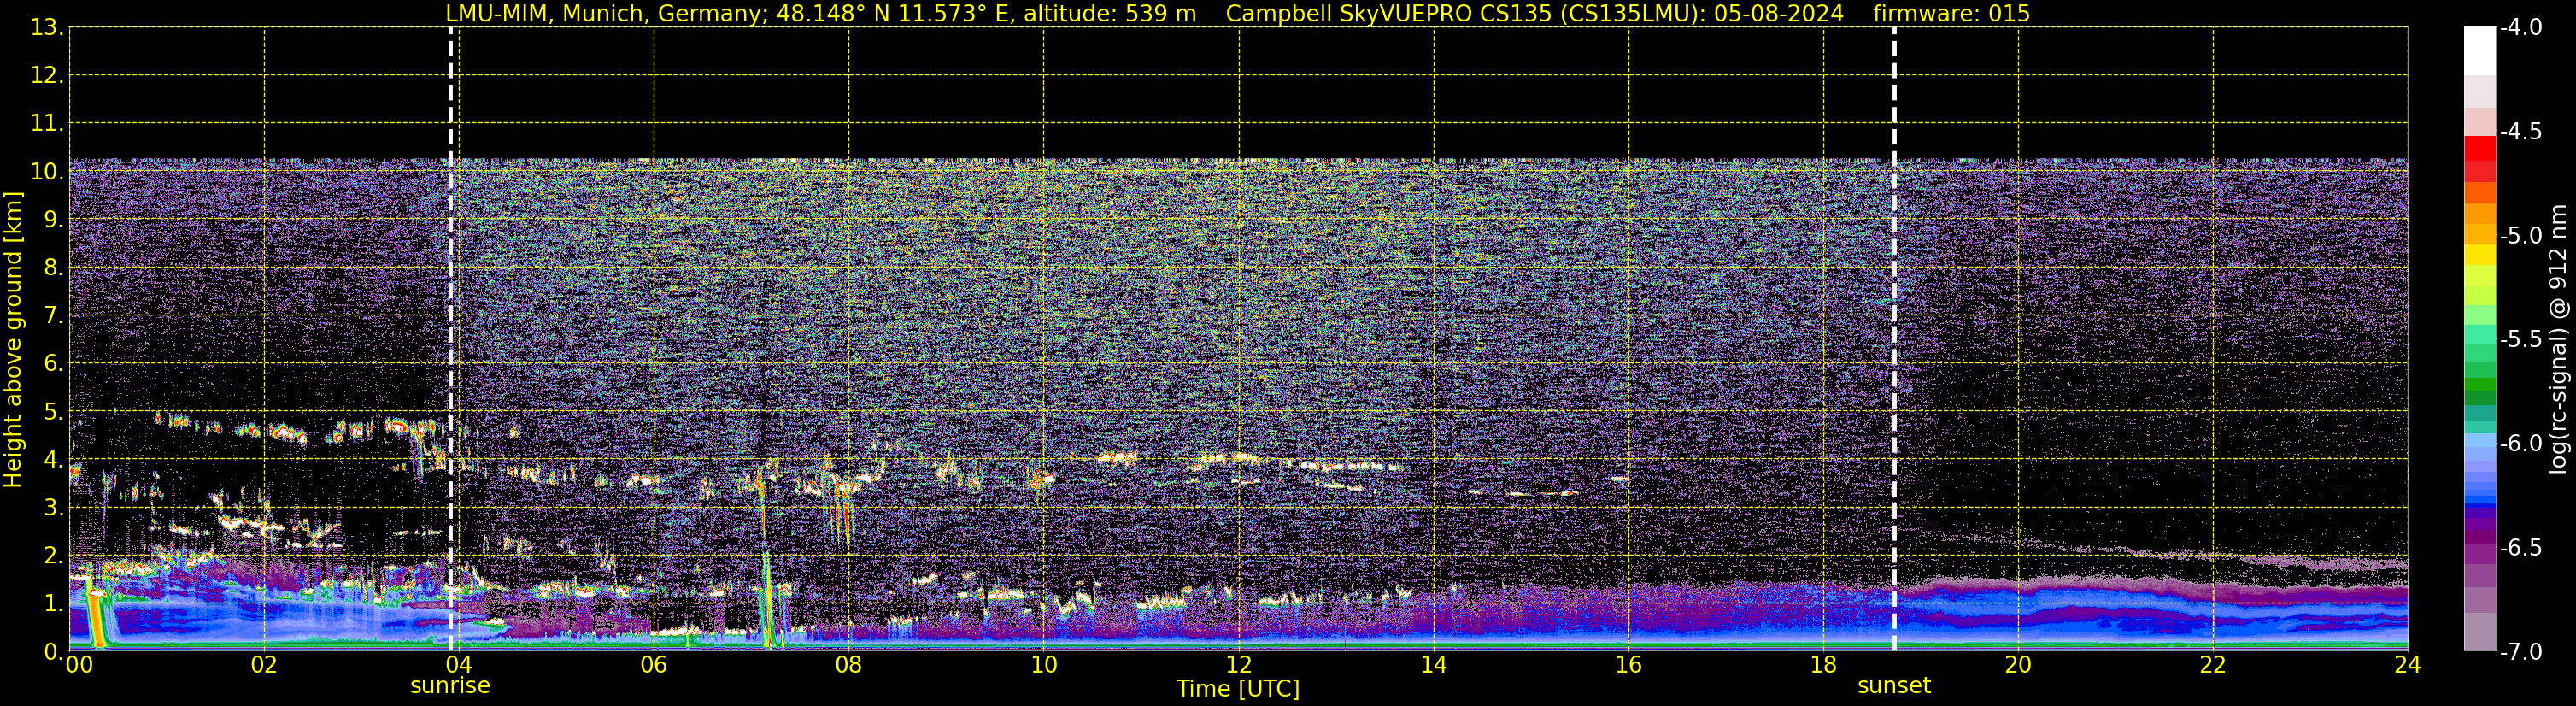The image size is (2576, 706).
Task: Click the 8. height axis tick label
Action: point(53,268)
